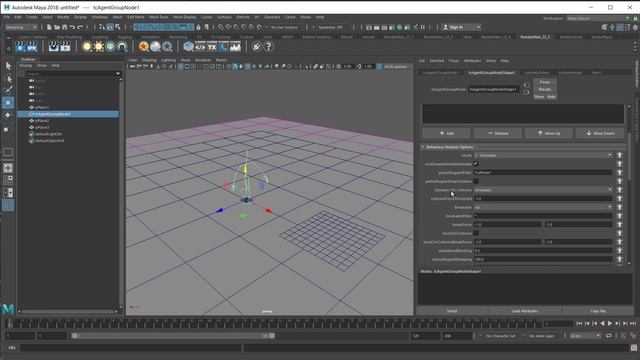
Task: Click the Open Scene folder icon
Action: pos(57,27)
